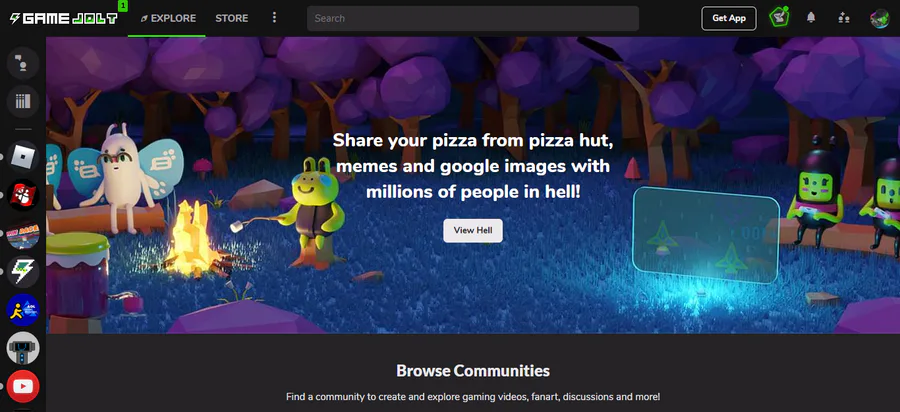900x412 pixels.
Task: Open the YouTube community icon
Action: click(x=23, y=386)
